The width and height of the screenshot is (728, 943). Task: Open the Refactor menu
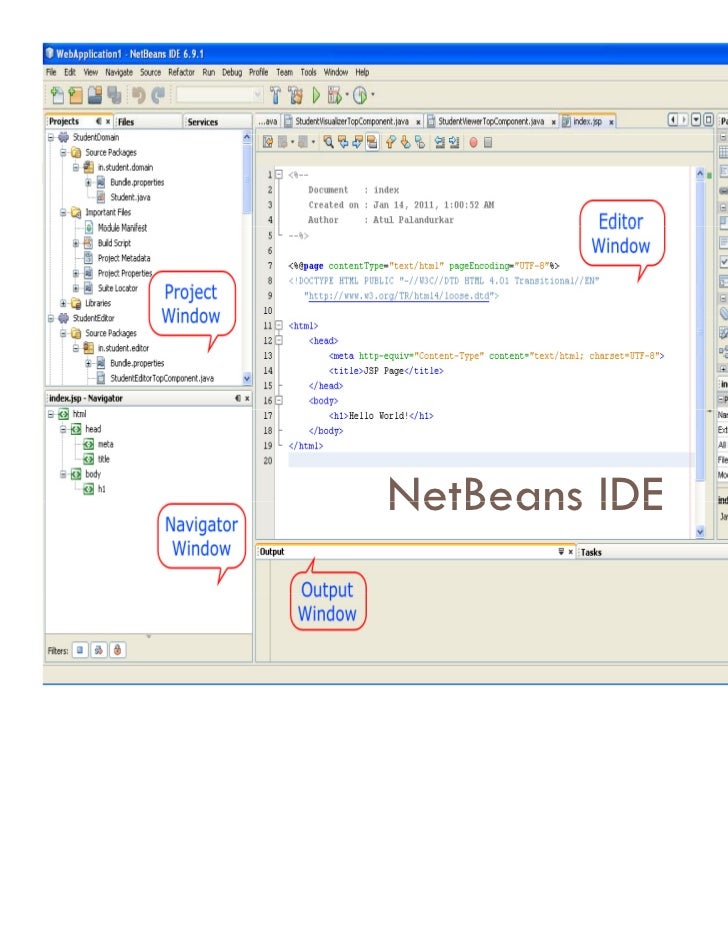tap(181, 72)
